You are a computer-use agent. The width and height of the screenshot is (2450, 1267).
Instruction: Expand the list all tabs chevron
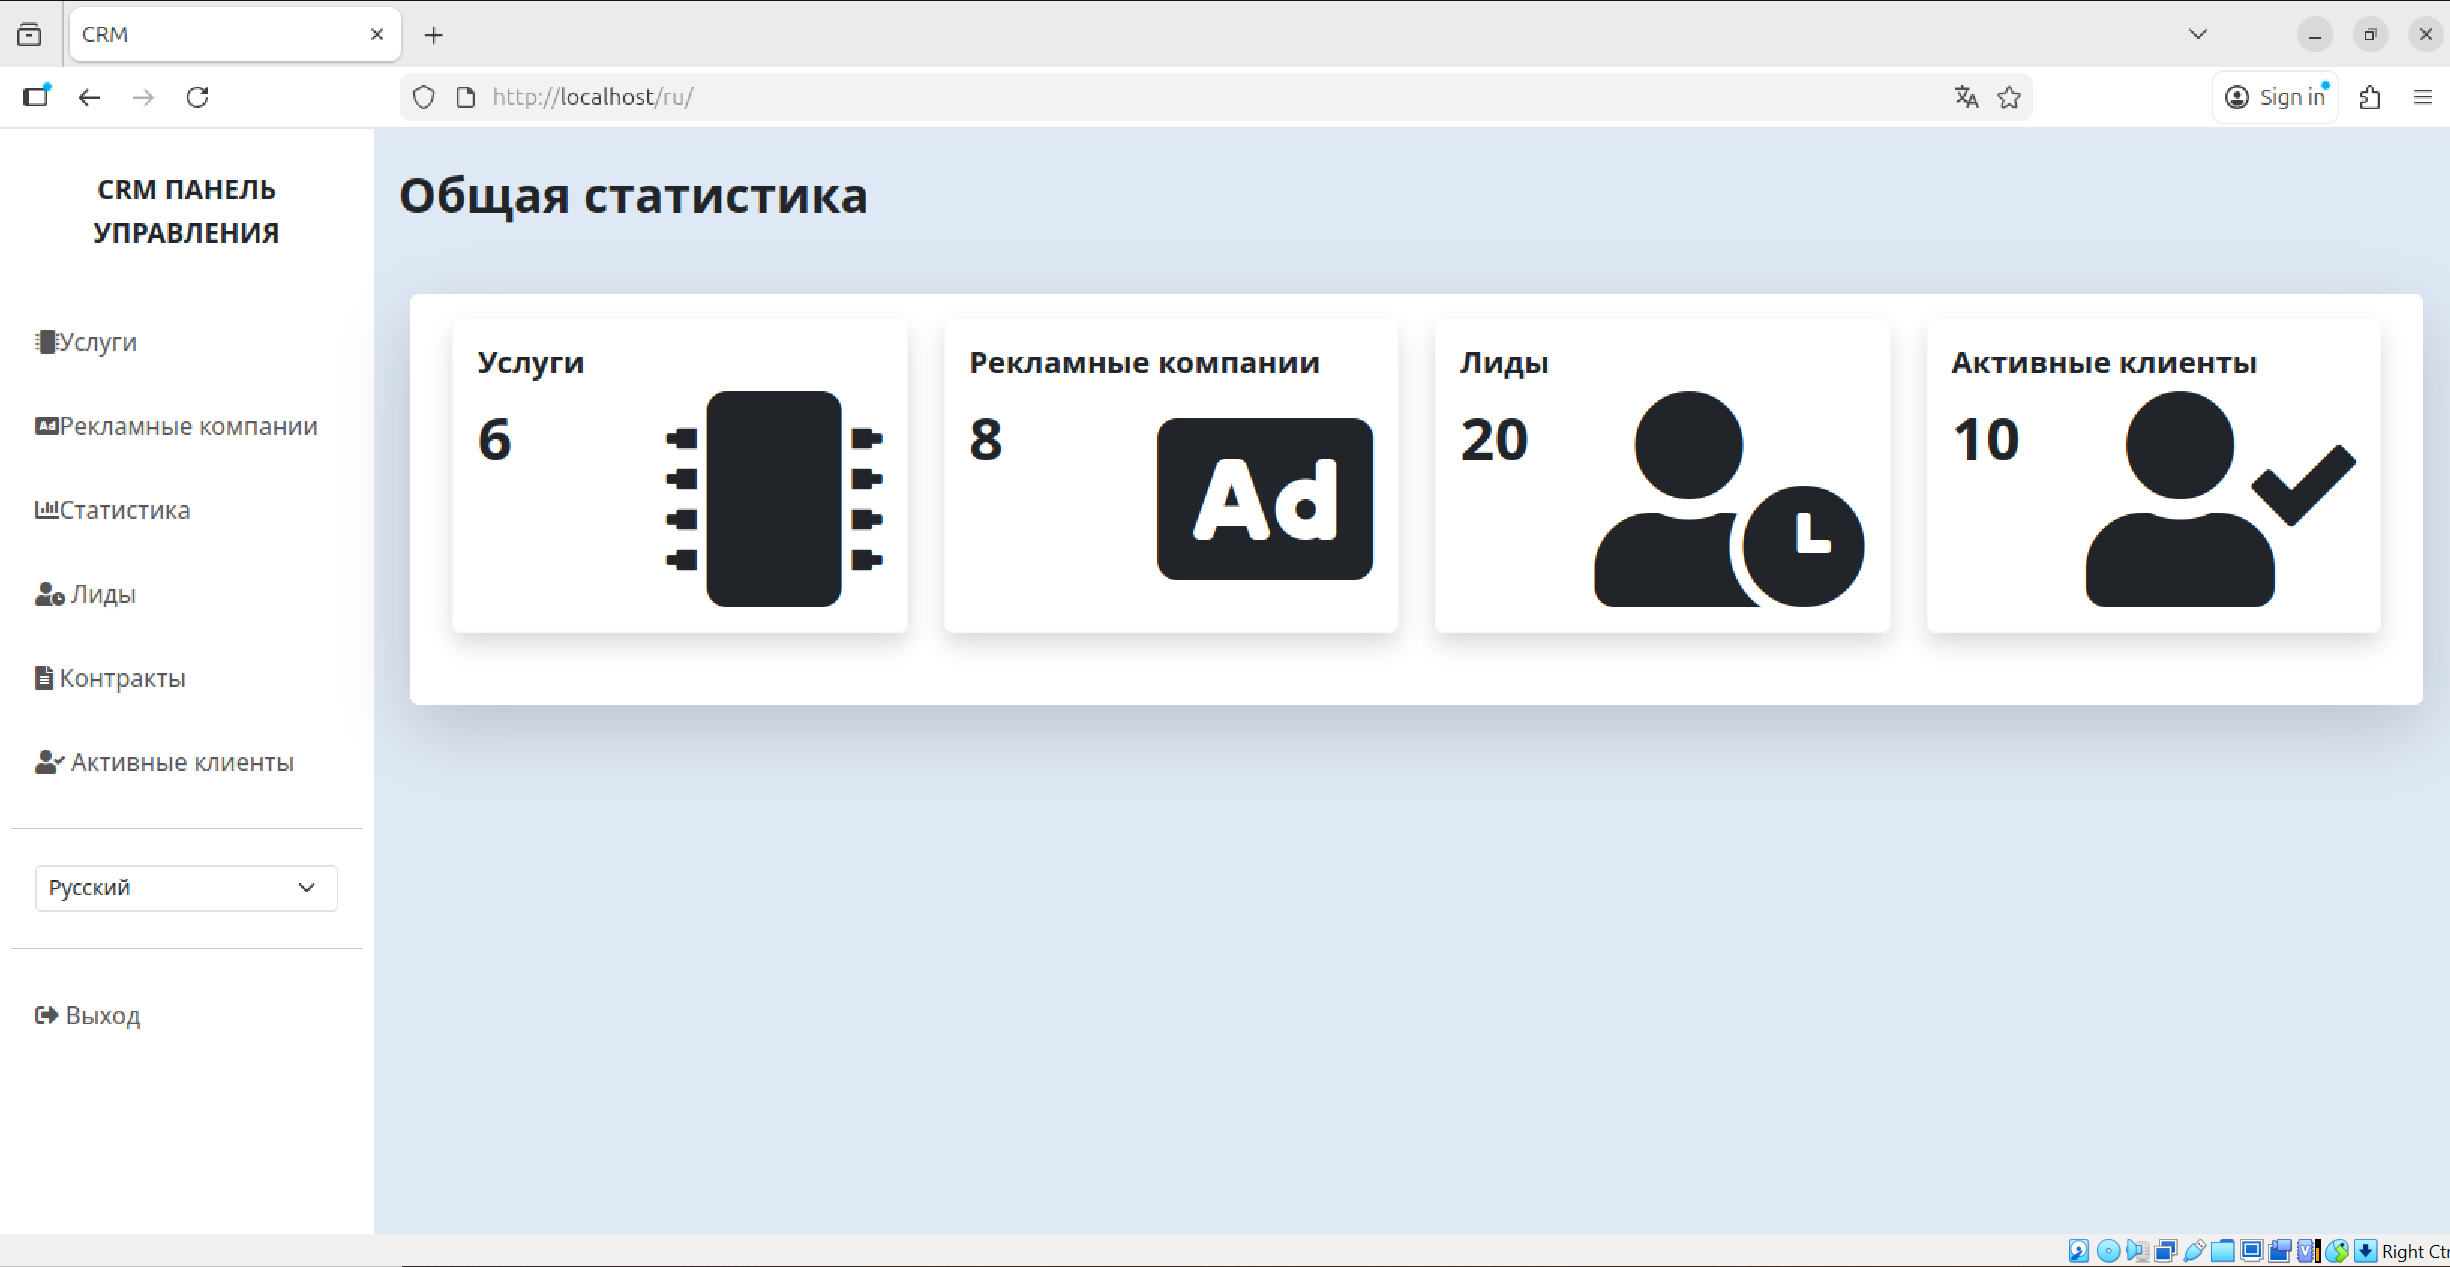pyautogui.click(x=2198, y=34)
